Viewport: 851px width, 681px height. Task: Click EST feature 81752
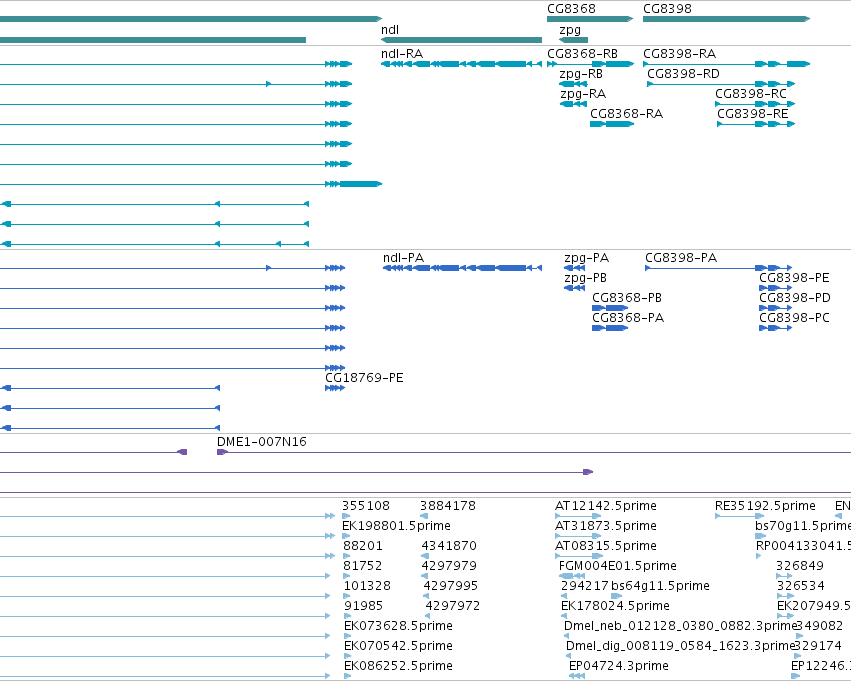[347, 576]
